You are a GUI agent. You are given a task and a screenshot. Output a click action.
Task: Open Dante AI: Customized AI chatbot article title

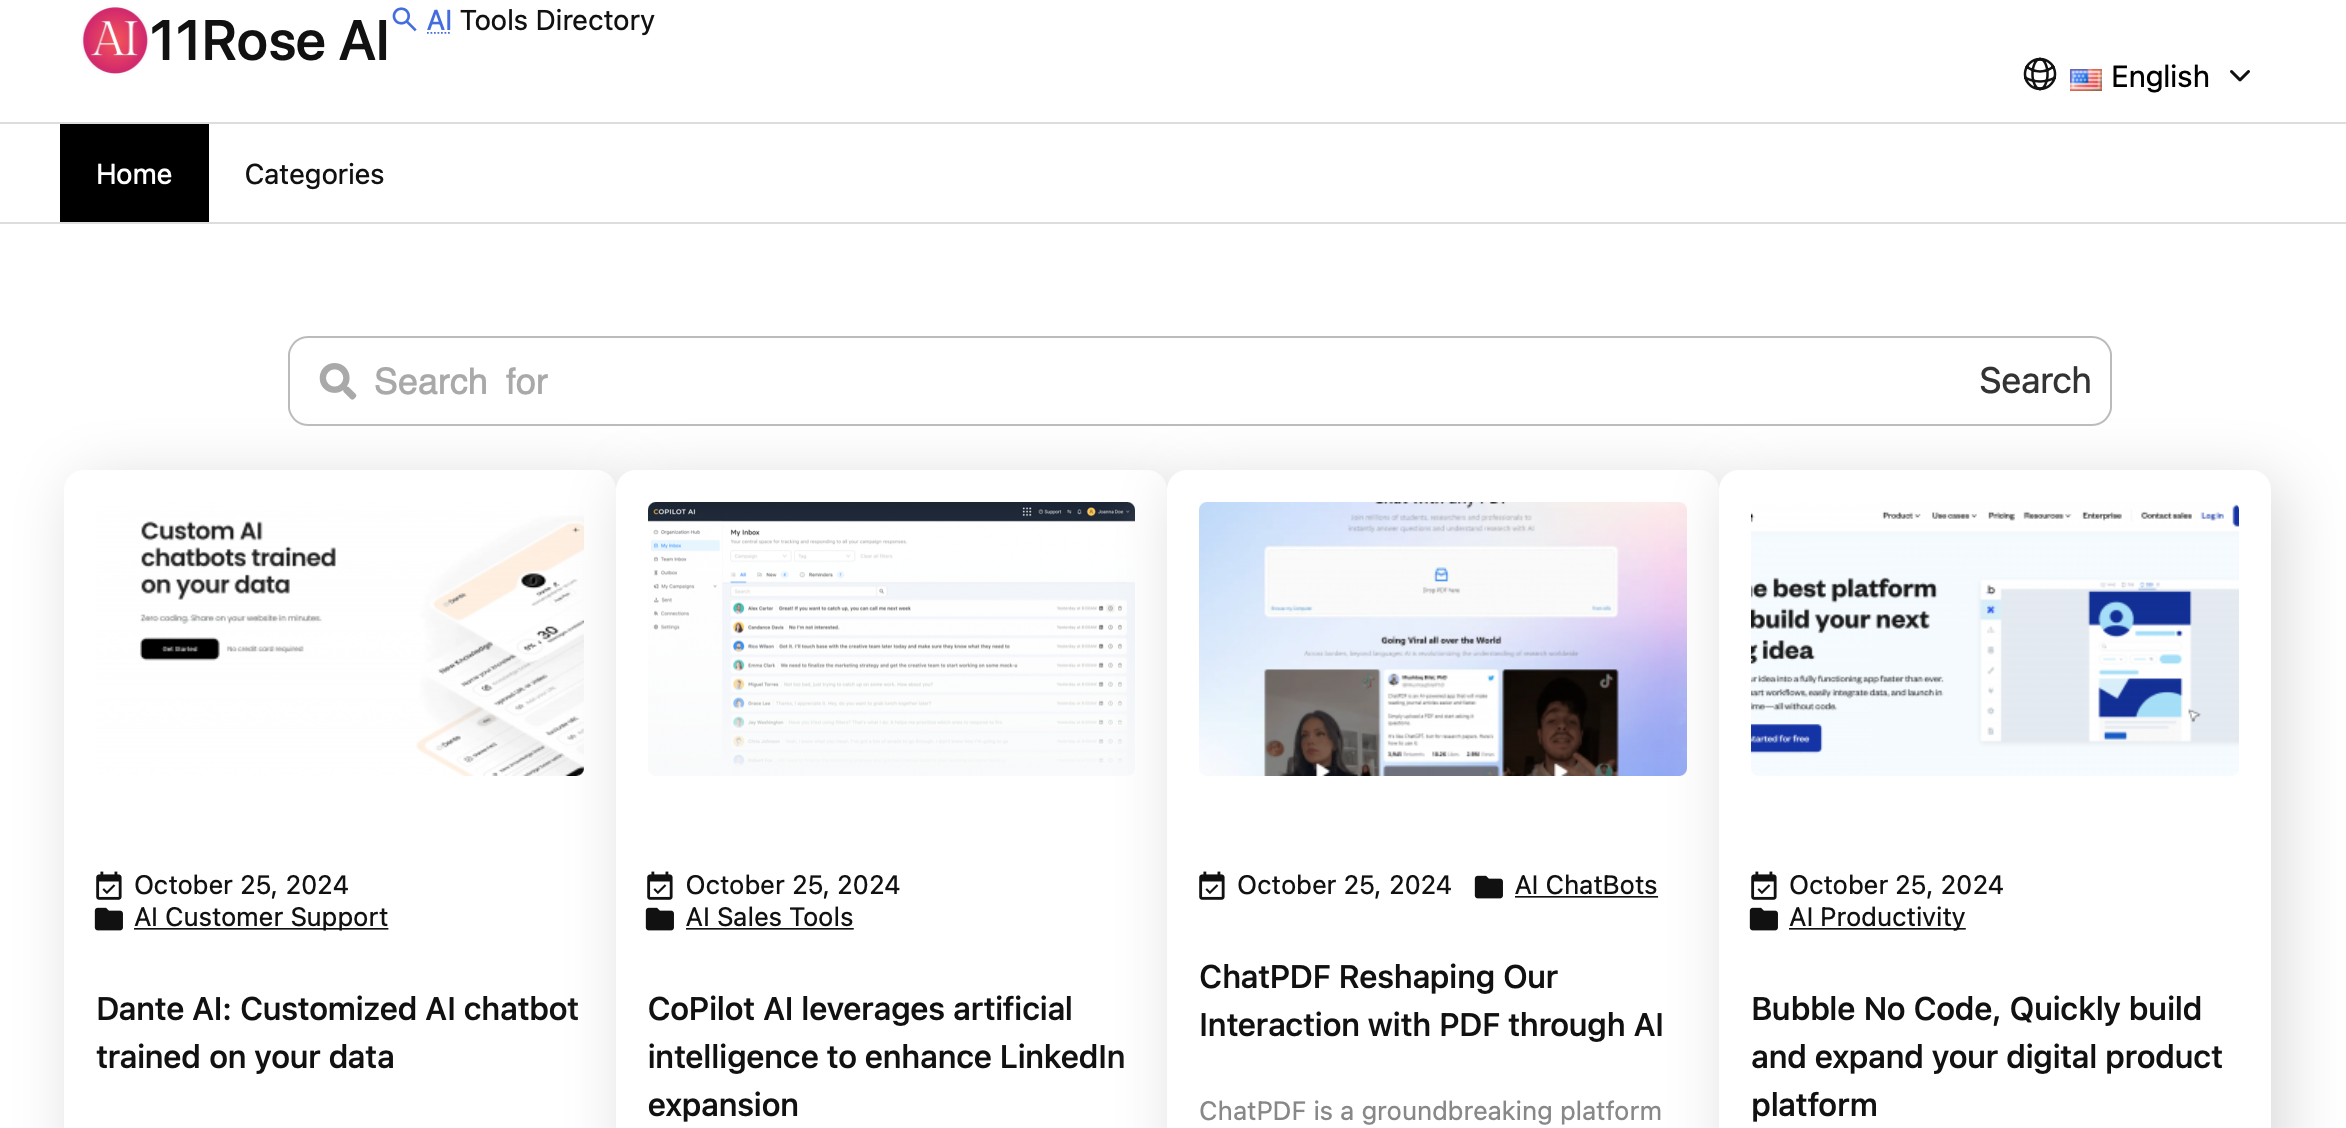337,1033
